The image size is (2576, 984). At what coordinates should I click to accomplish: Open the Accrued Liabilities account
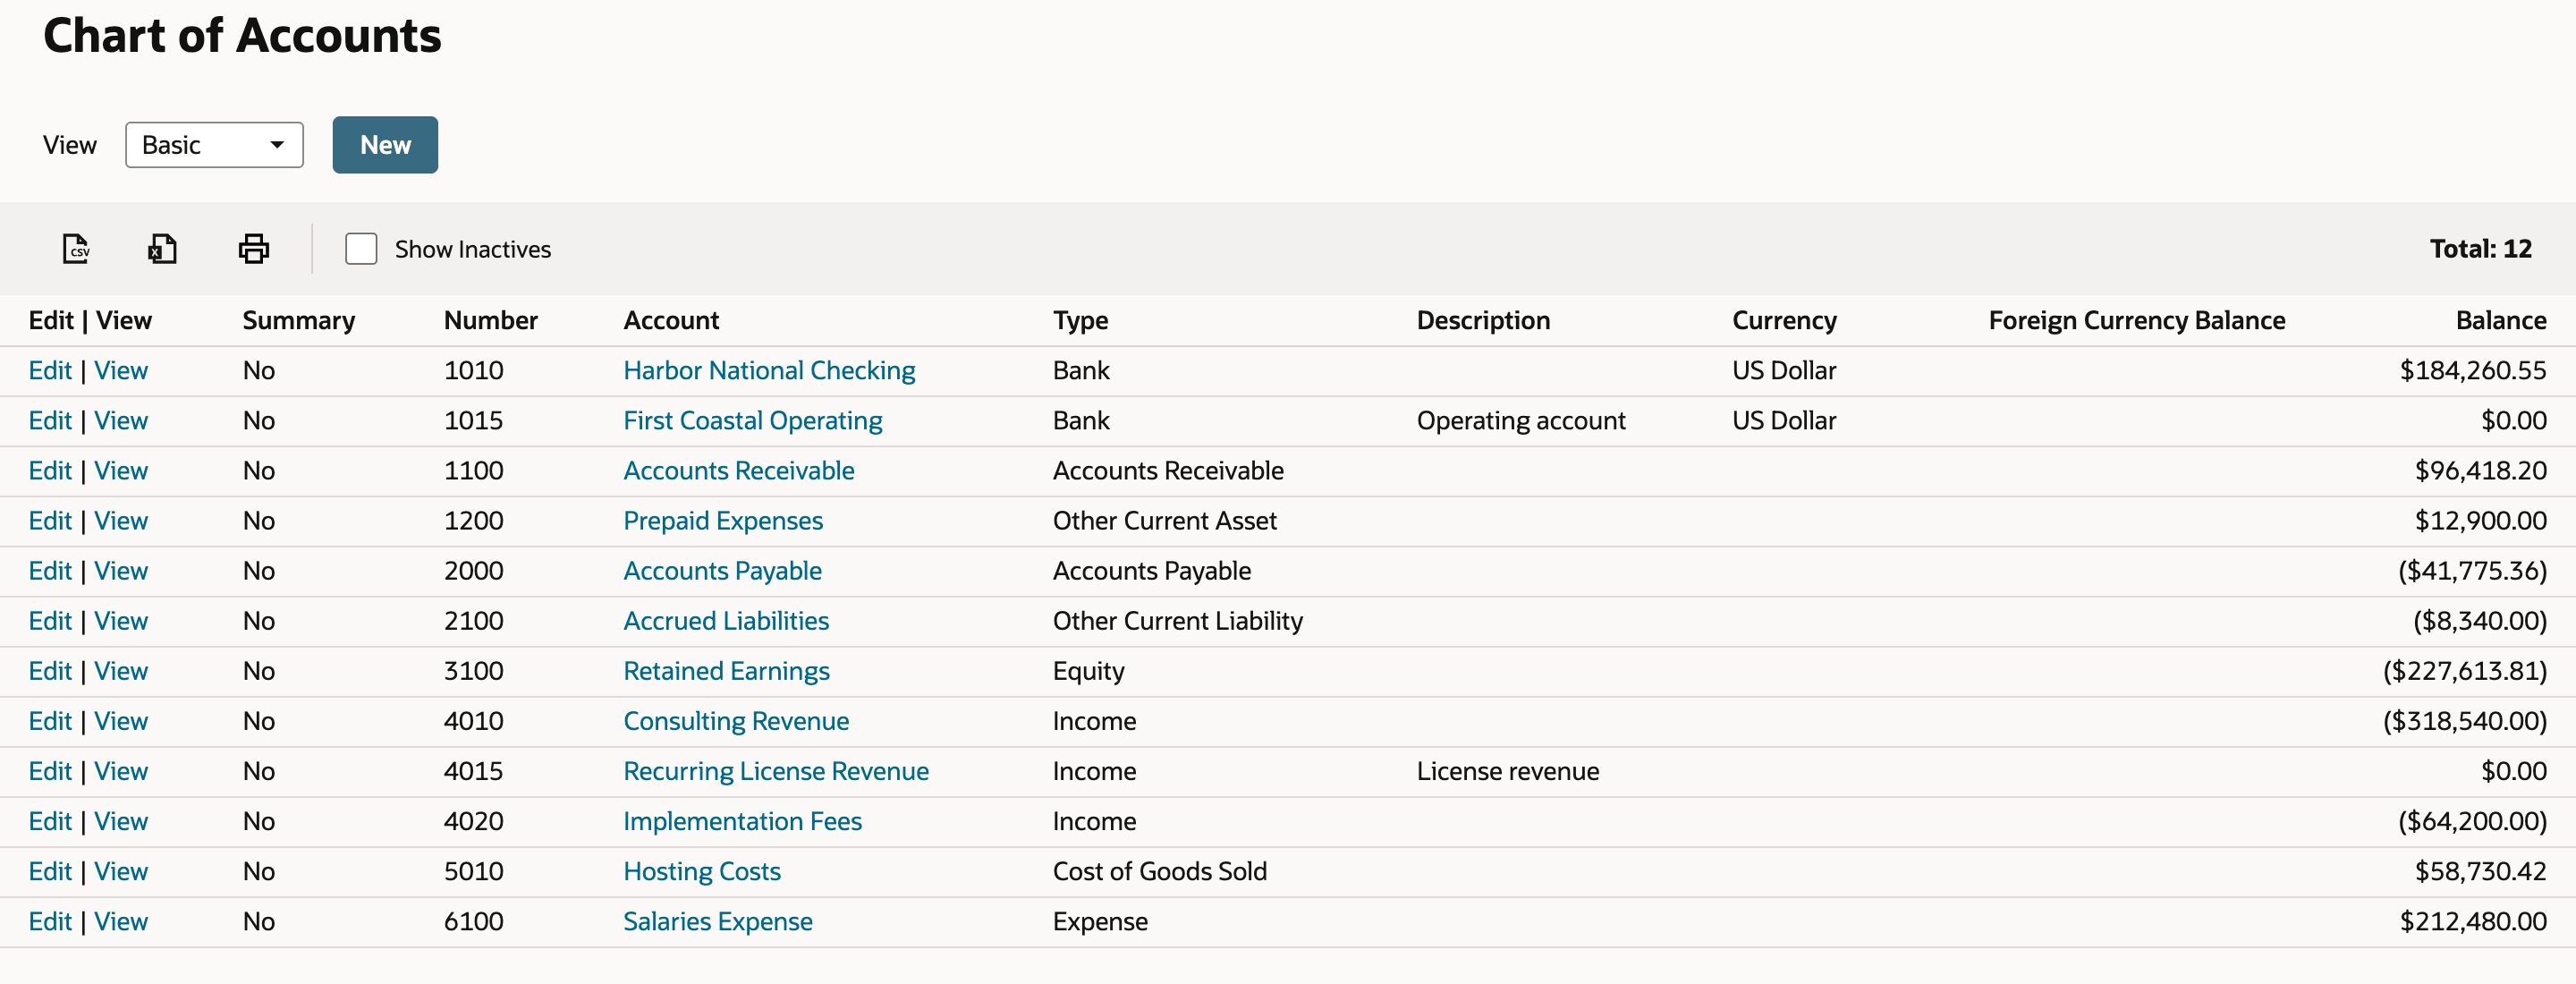click(726, 621)
